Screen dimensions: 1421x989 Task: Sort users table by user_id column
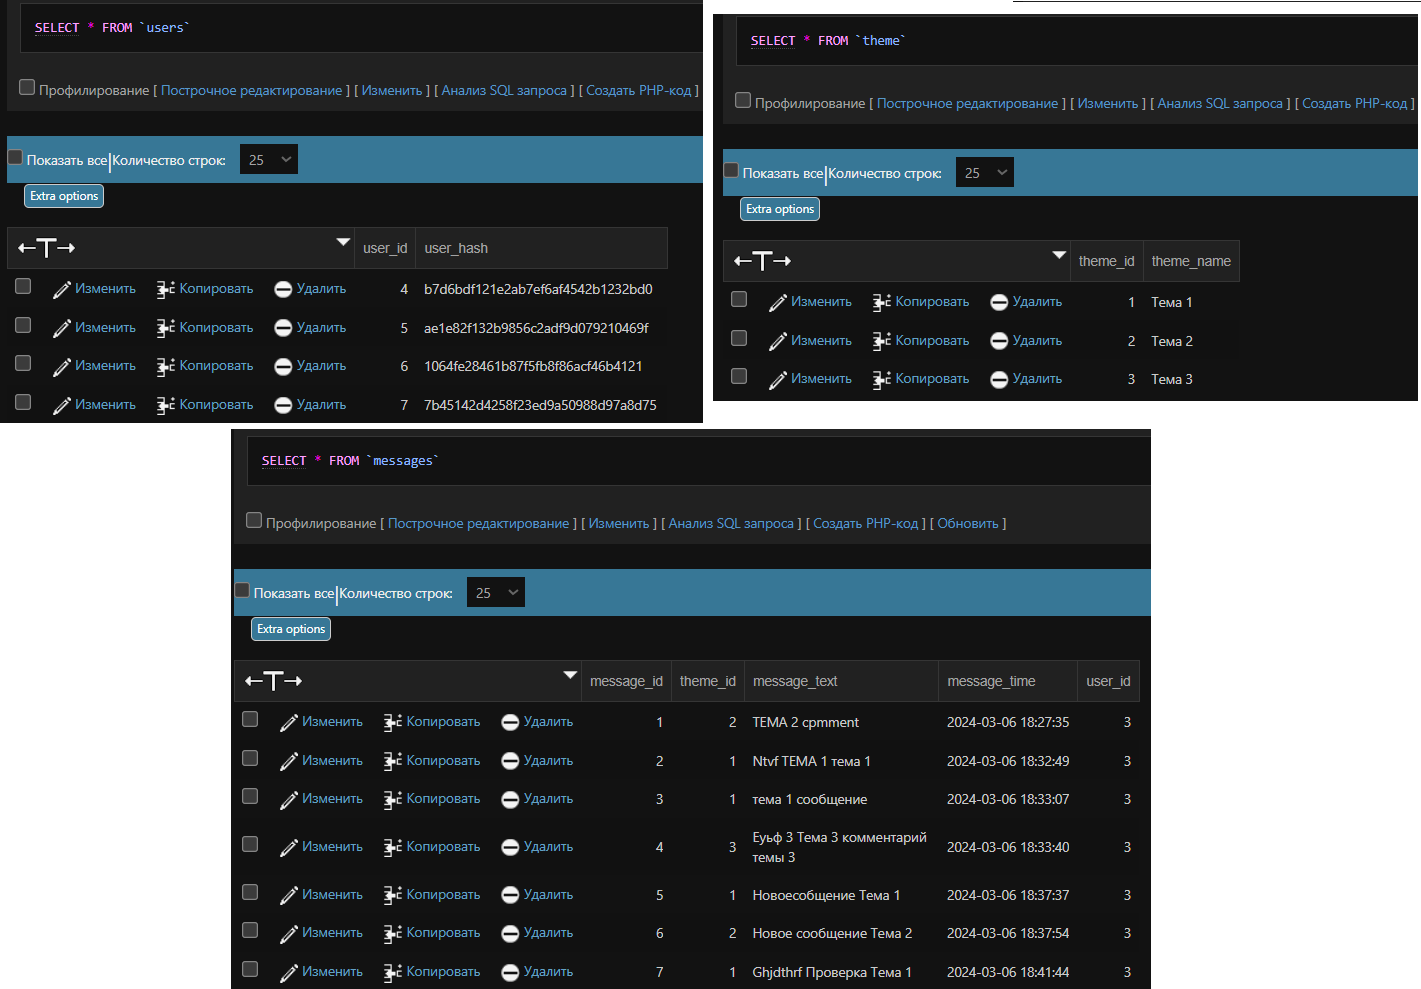(385, 248)
